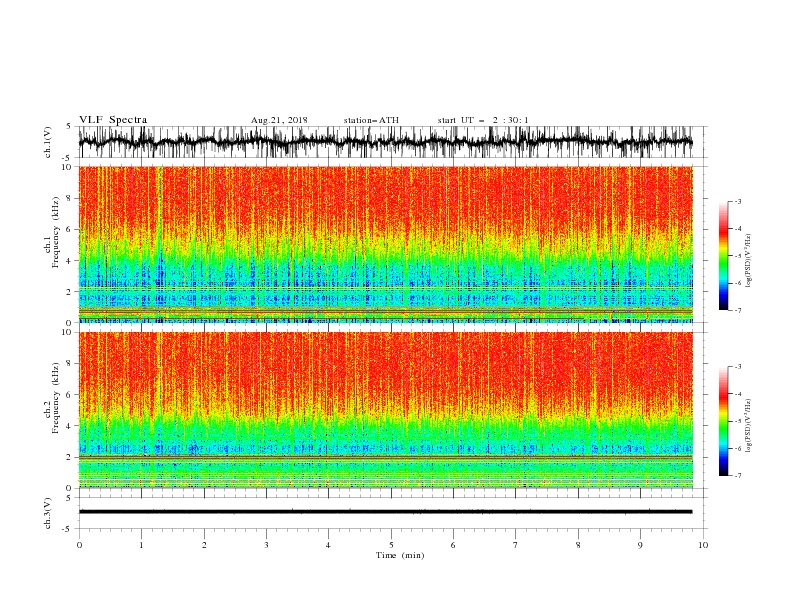Click the 'ch.3(V)' waveform axis label
The width and height of the screenshot is (792, 612).
pyautogui.click(x=48, y=513)
